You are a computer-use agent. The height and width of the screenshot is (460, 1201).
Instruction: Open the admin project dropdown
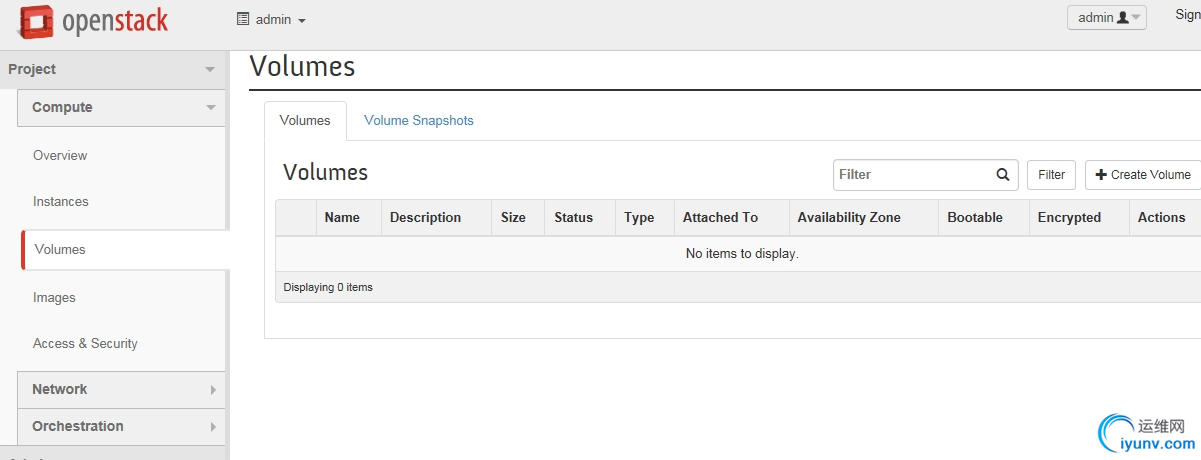(x=272, y=20)
